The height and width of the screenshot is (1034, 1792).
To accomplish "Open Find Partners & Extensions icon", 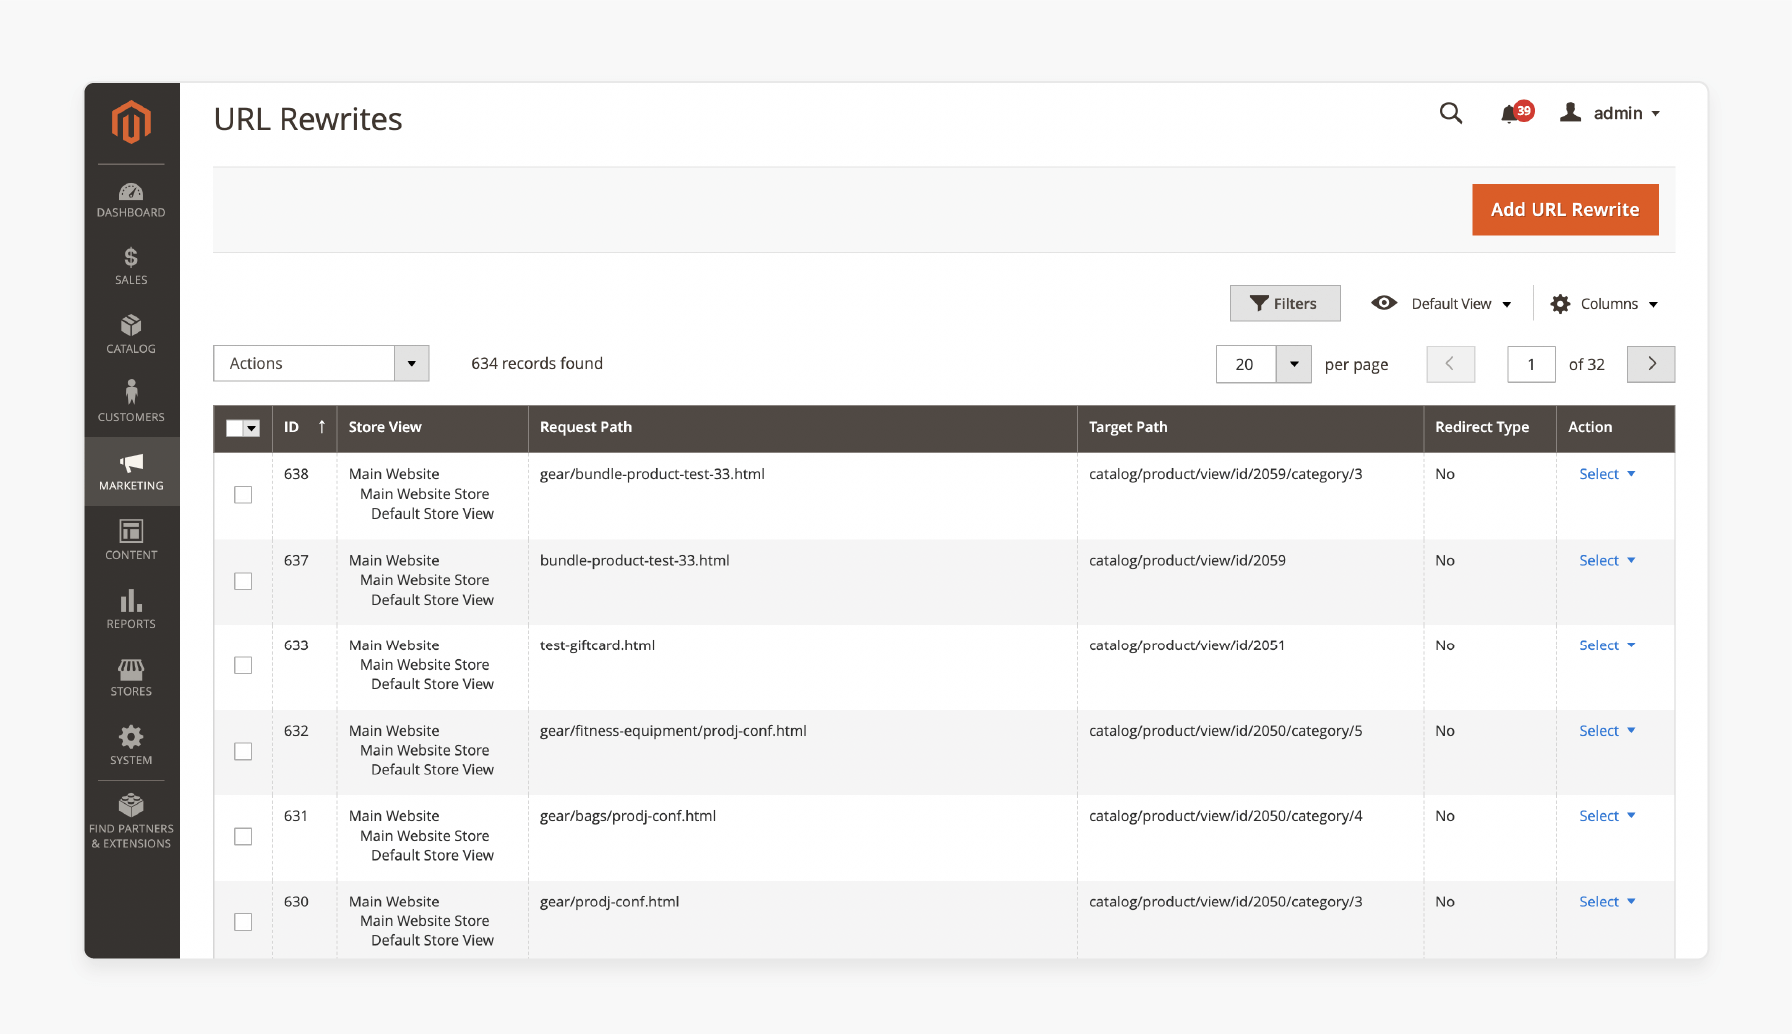I will pyautogui.click(x=131, y=805).
